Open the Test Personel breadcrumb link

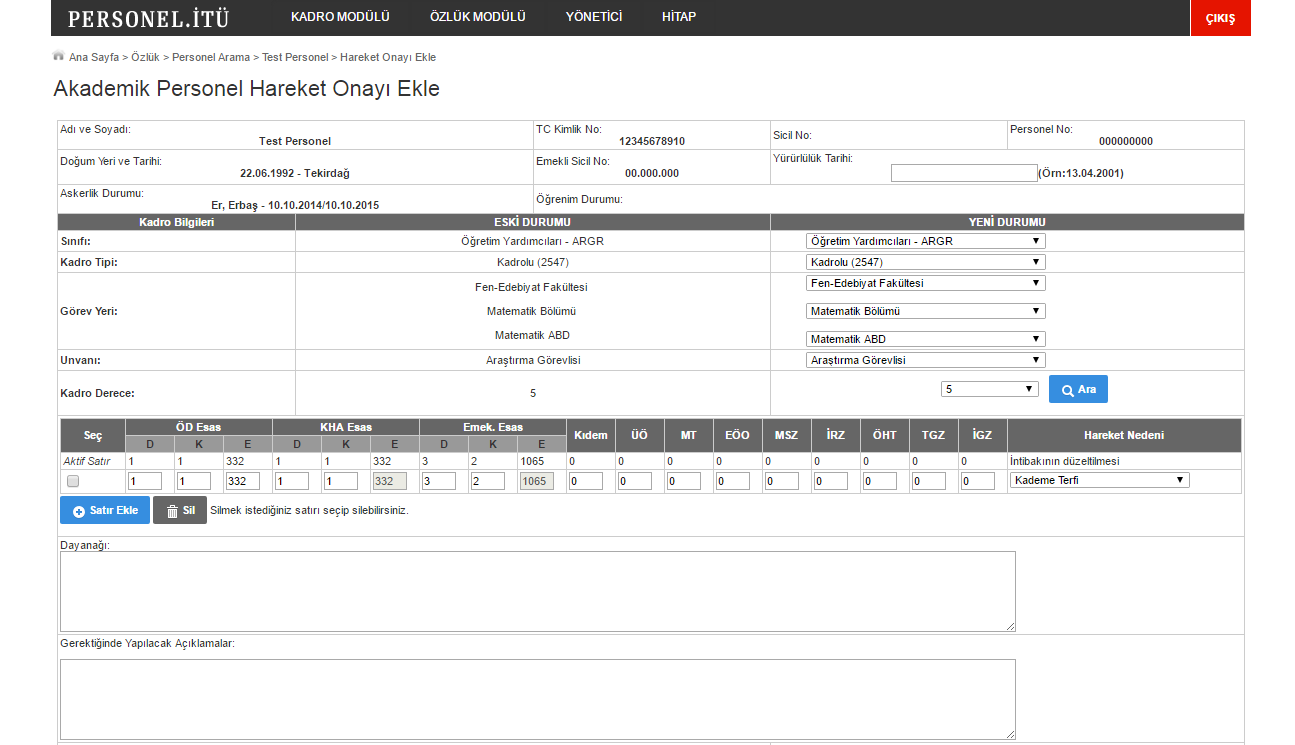click(x=295, y=58)
